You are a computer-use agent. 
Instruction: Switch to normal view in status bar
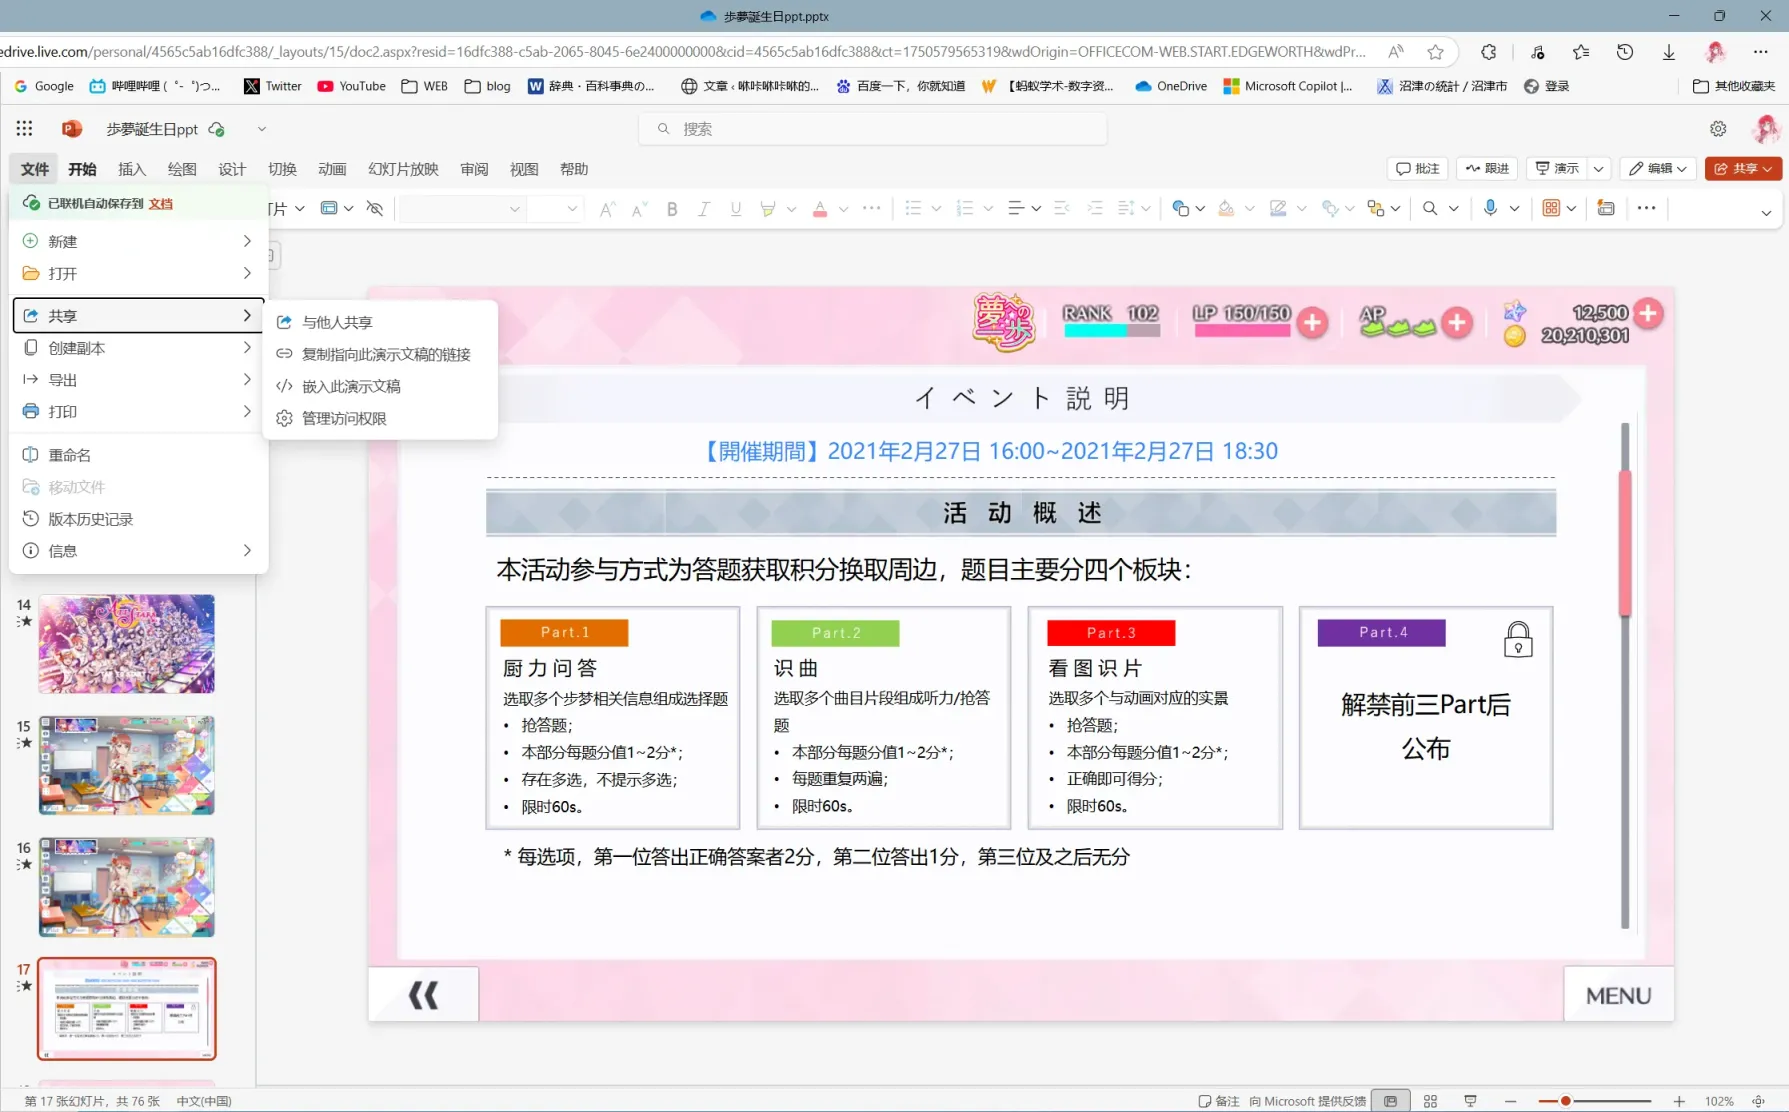(1390, 1101)
